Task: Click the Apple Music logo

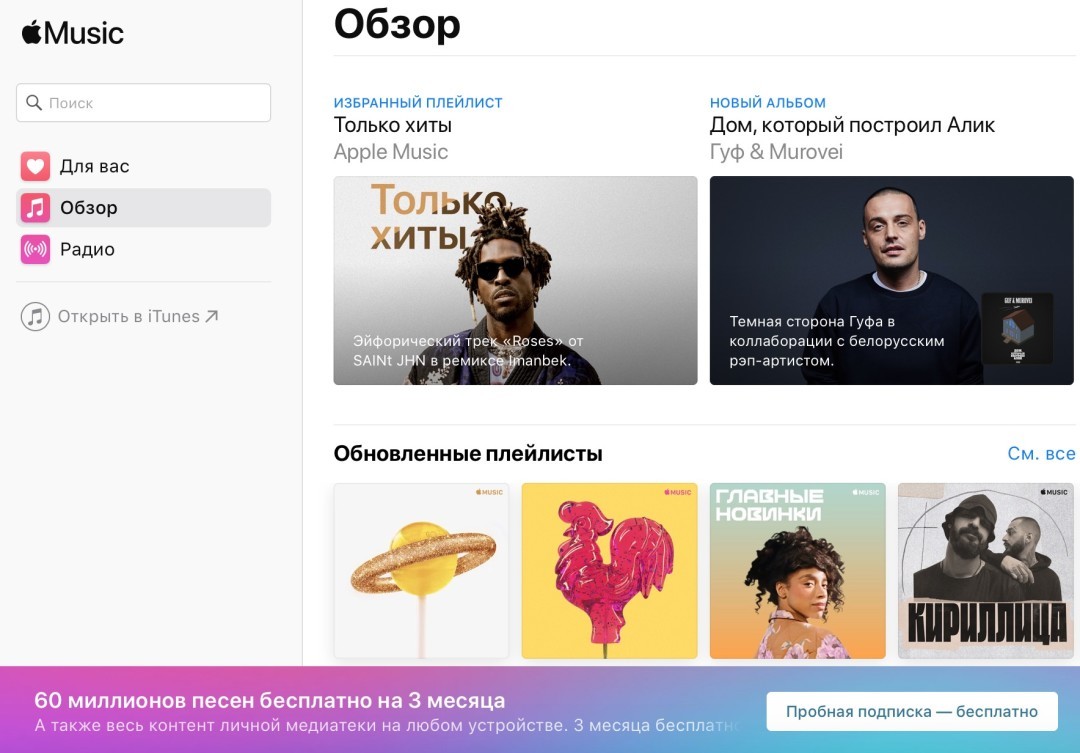Action: tap(73, 33)
